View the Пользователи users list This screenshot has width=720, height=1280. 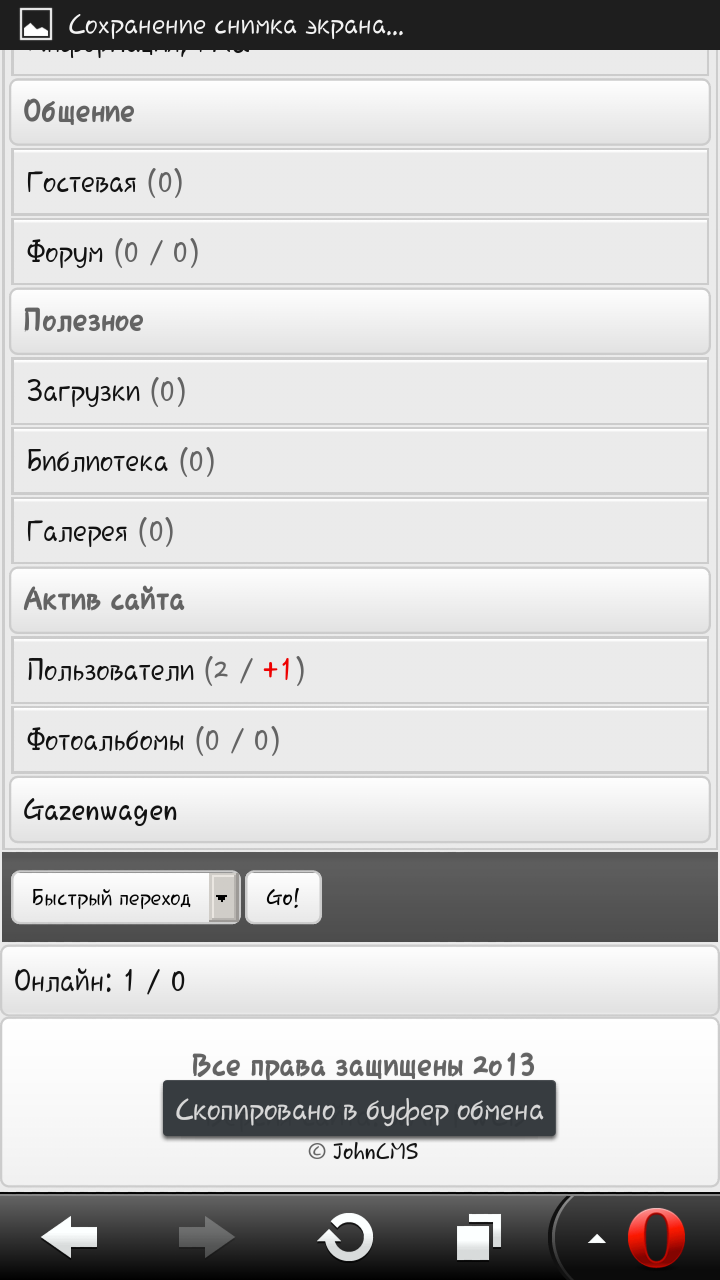click(x=111, y=670)
